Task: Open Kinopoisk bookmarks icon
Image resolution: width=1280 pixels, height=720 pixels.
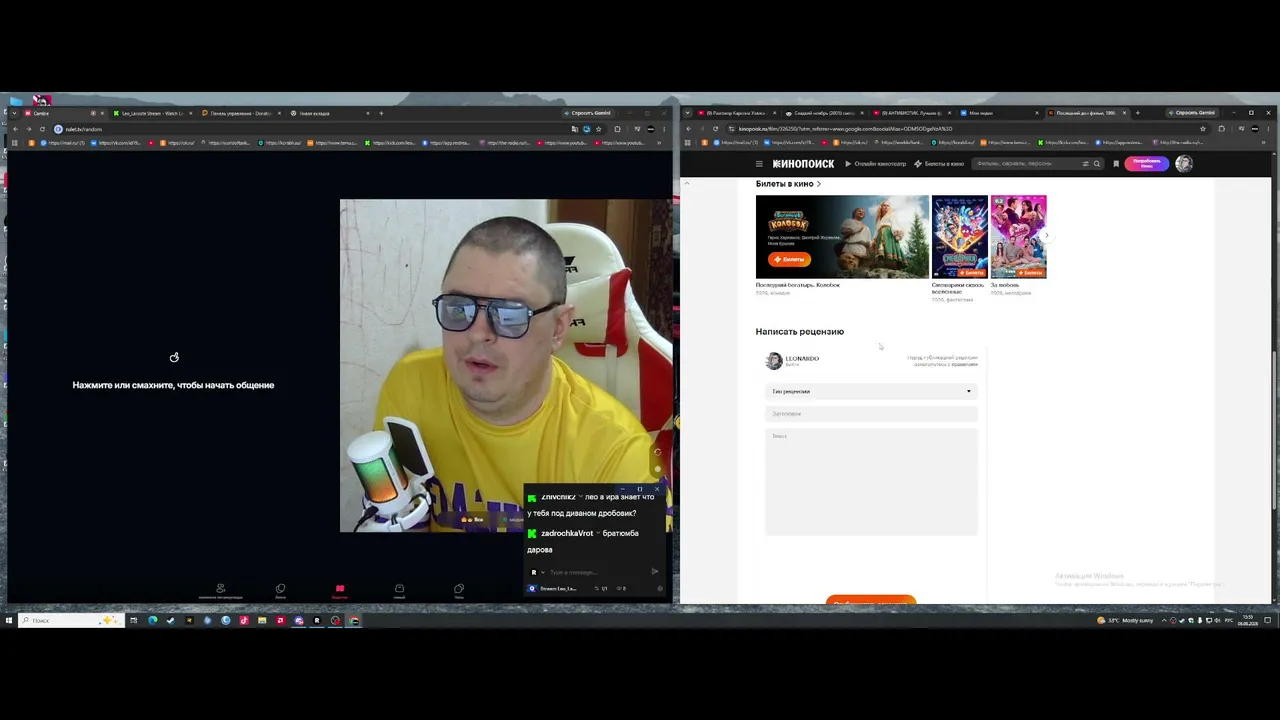Action: click(1116, 164)
